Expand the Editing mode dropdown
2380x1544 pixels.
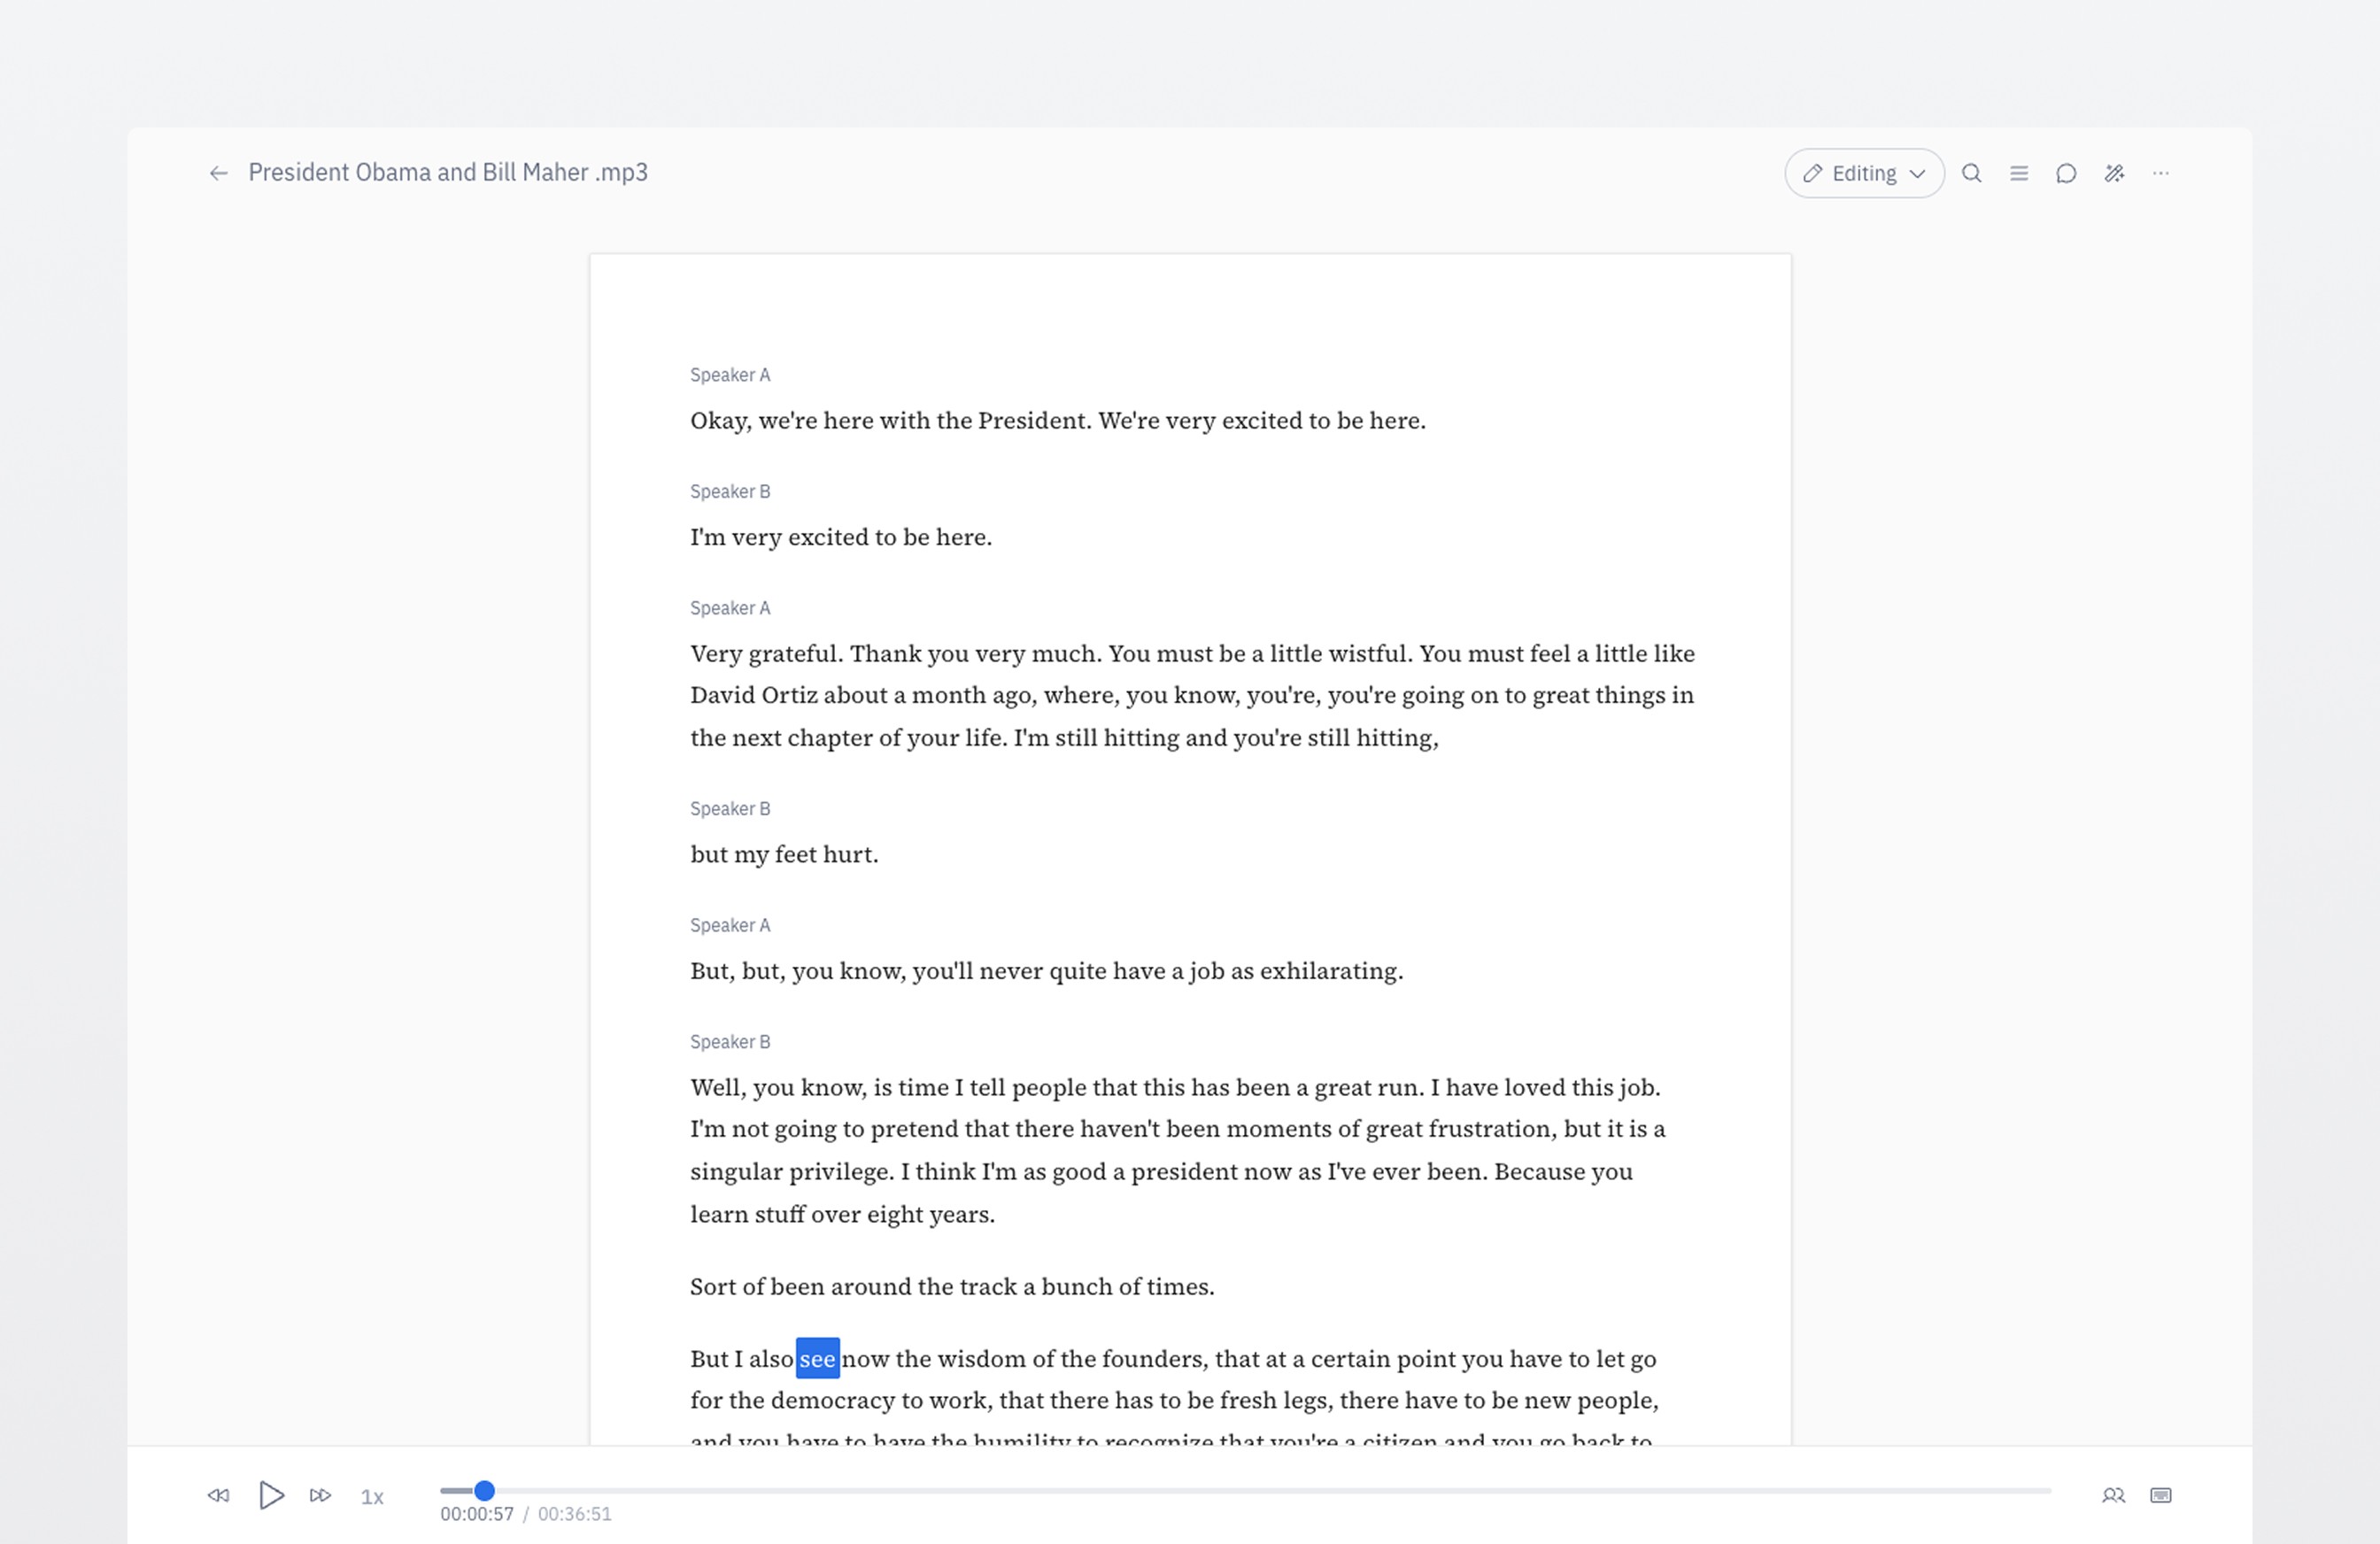(x=1864, y=174)
